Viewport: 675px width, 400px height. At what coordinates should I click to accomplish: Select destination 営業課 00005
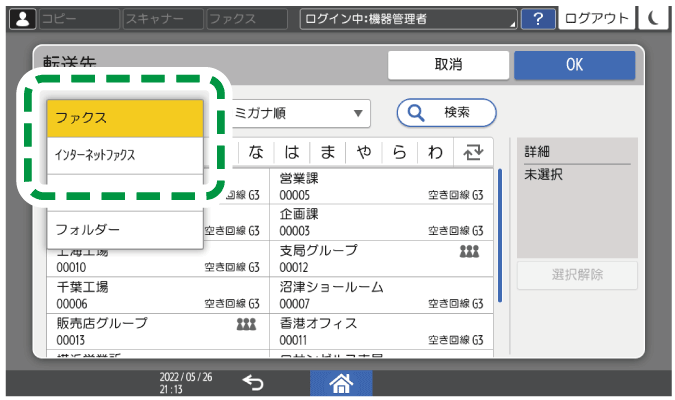(x=381, y=186)
